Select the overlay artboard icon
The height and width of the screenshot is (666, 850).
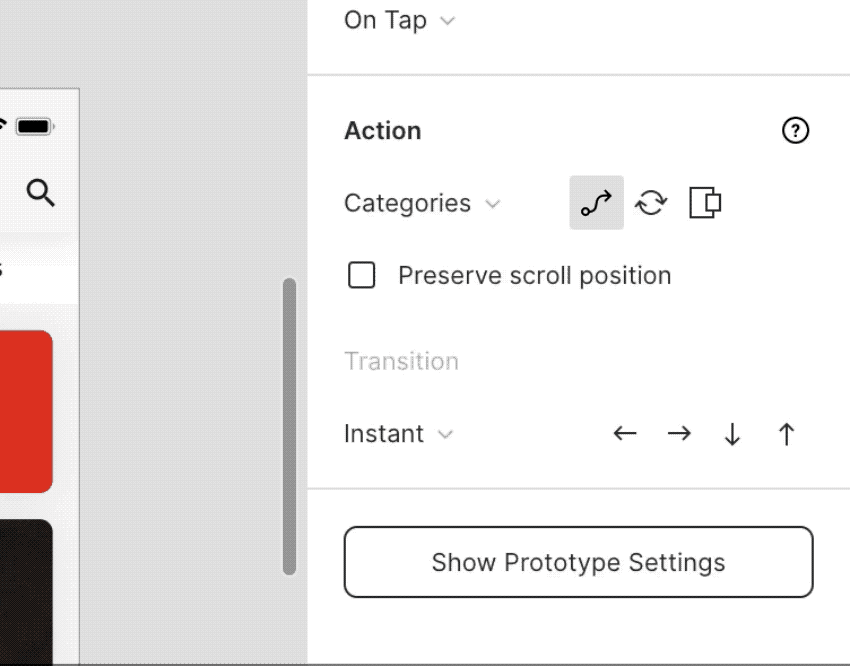(705, 203)
